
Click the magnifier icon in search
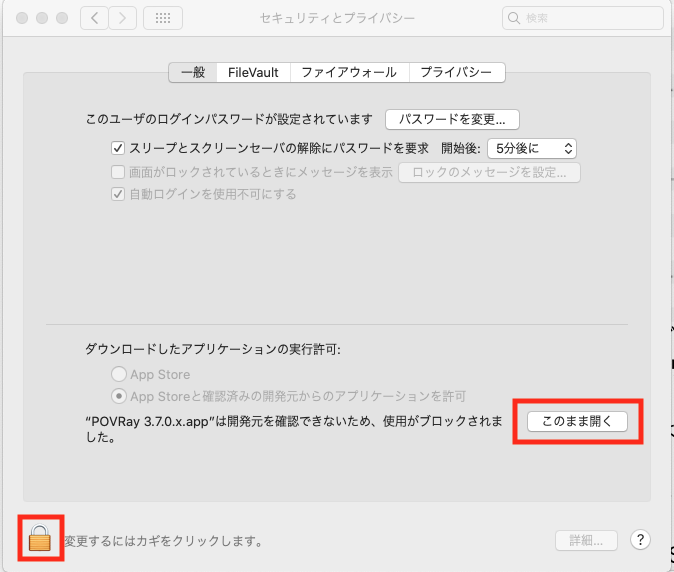(x=515, y=18)
